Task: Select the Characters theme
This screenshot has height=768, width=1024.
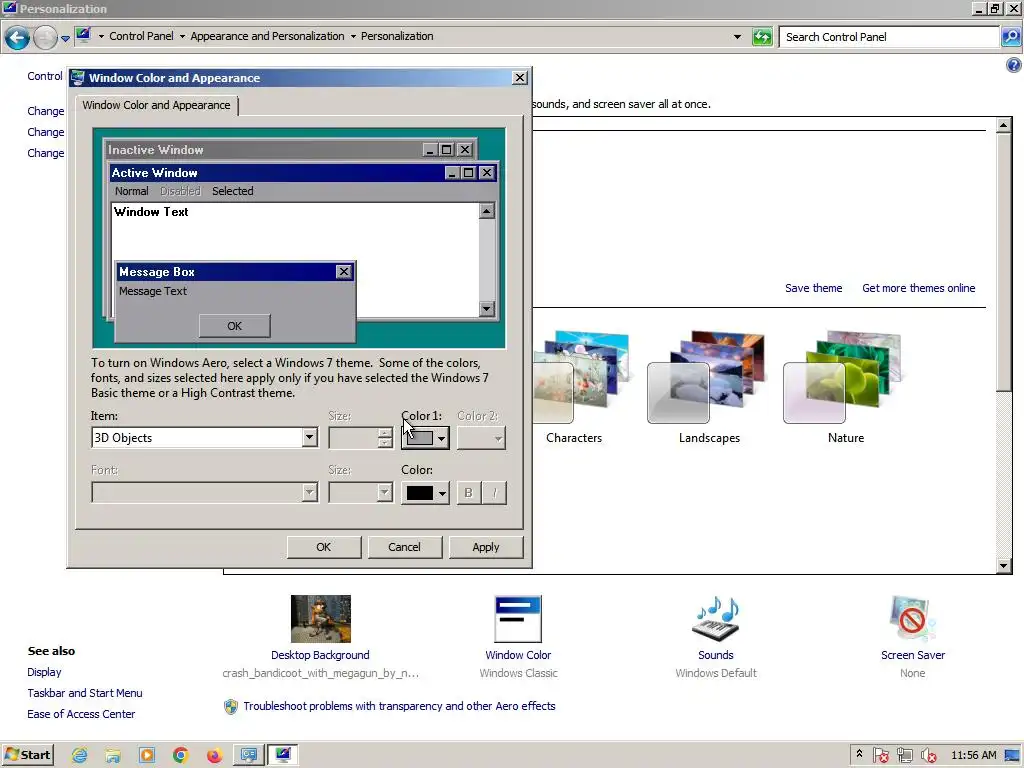Action: 574,387
